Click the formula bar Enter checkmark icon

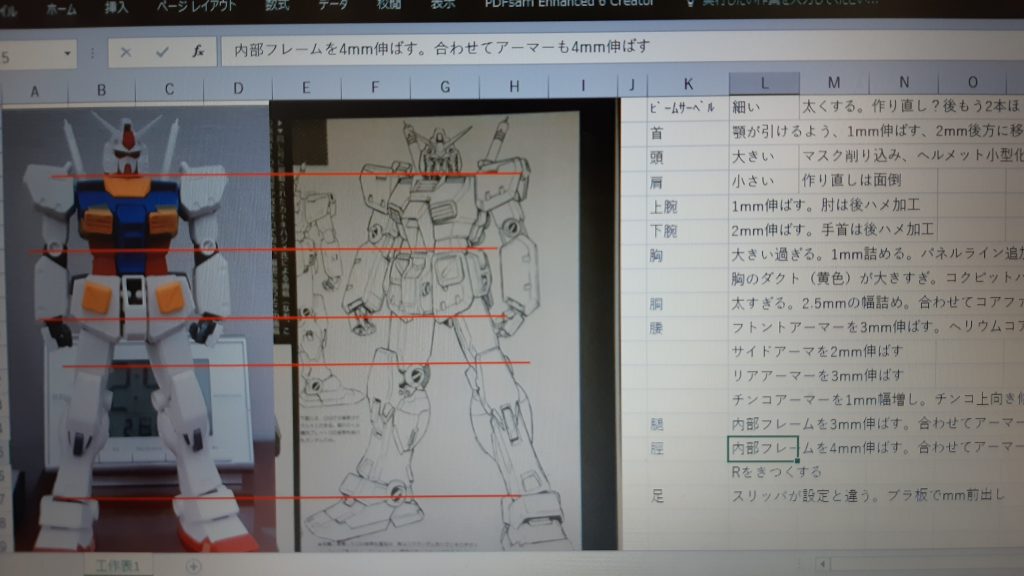pos(162,52)
